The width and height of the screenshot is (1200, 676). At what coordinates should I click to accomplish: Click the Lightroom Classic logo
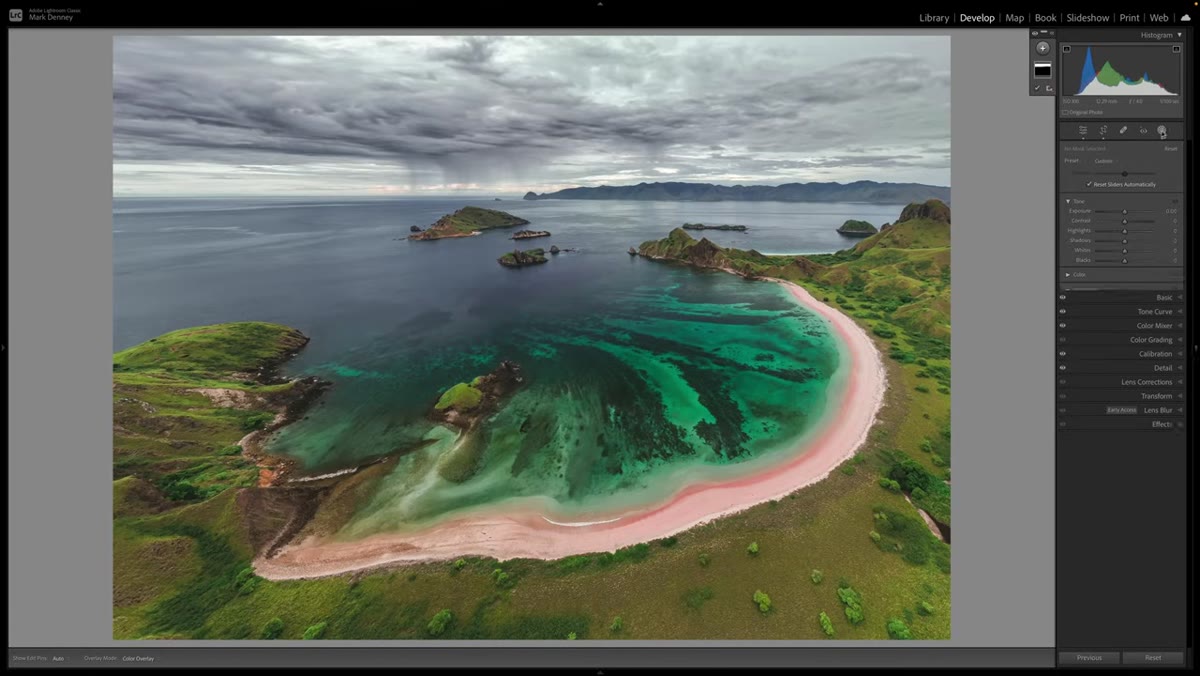tap(15, 14)
